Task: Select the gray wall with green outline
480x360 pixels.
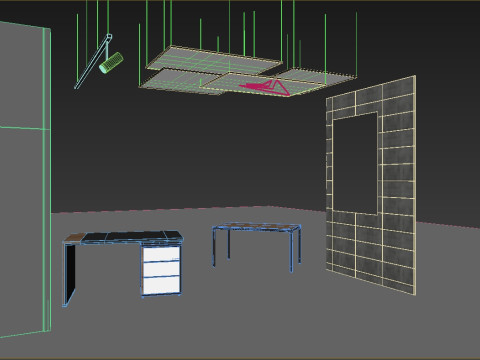Action: pos(25,180)
